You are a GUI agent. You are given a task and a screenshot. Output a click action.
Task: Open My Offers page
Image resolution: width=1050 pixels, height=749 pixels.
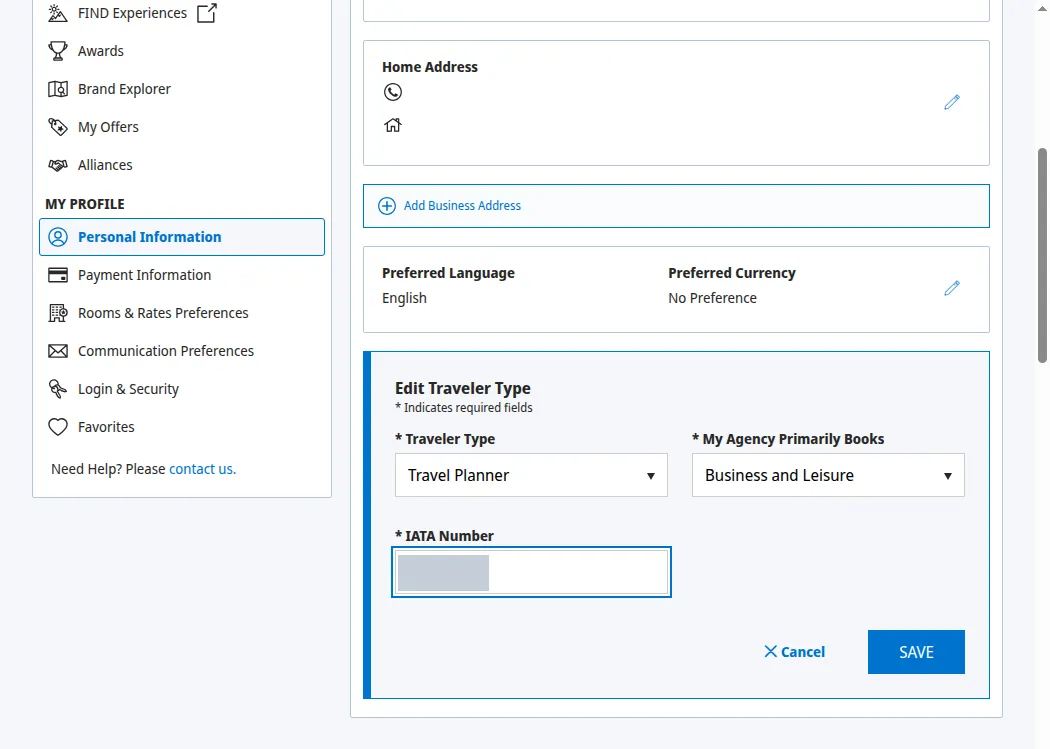click(108, 127)
